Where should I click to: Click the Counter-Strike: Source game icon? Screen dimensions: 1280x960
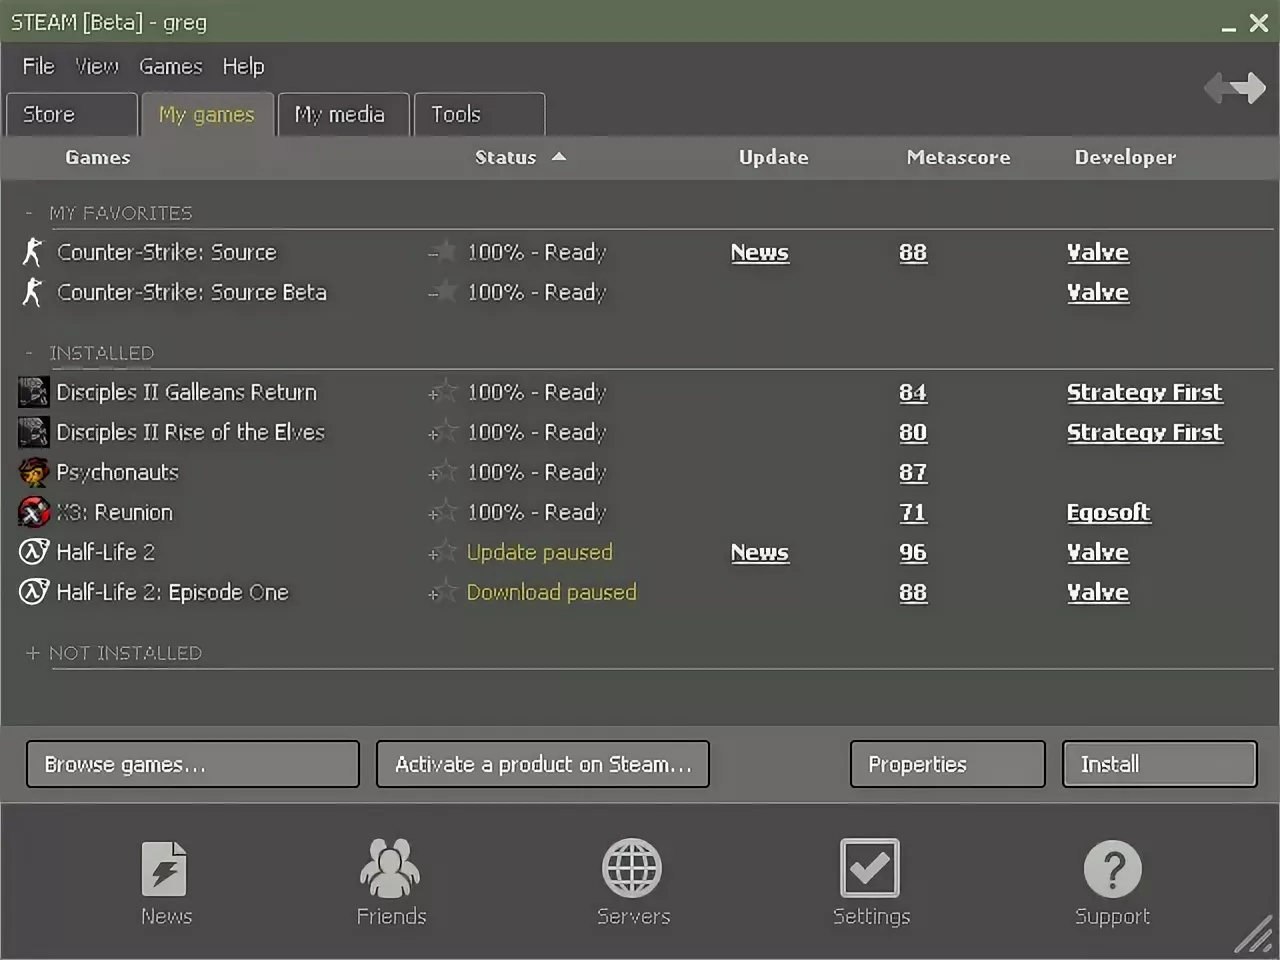pos(32,252)
